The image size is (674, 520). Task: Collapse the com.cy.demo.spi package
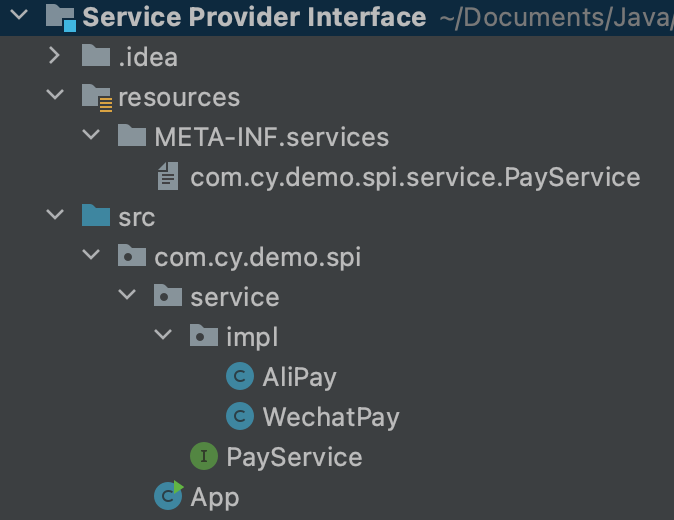point(90,257)
